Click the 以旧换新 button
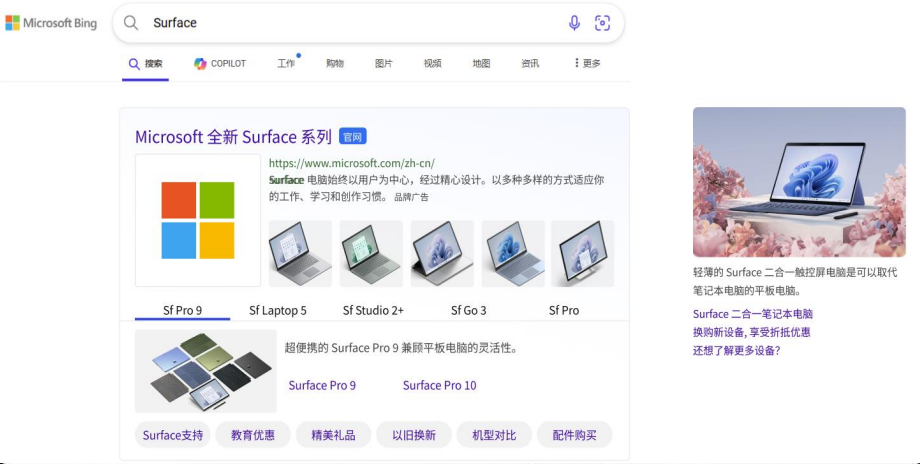Image resolution: width=920 pixels, height=464 pixels. pyautogui.click(x=414, y=435)
